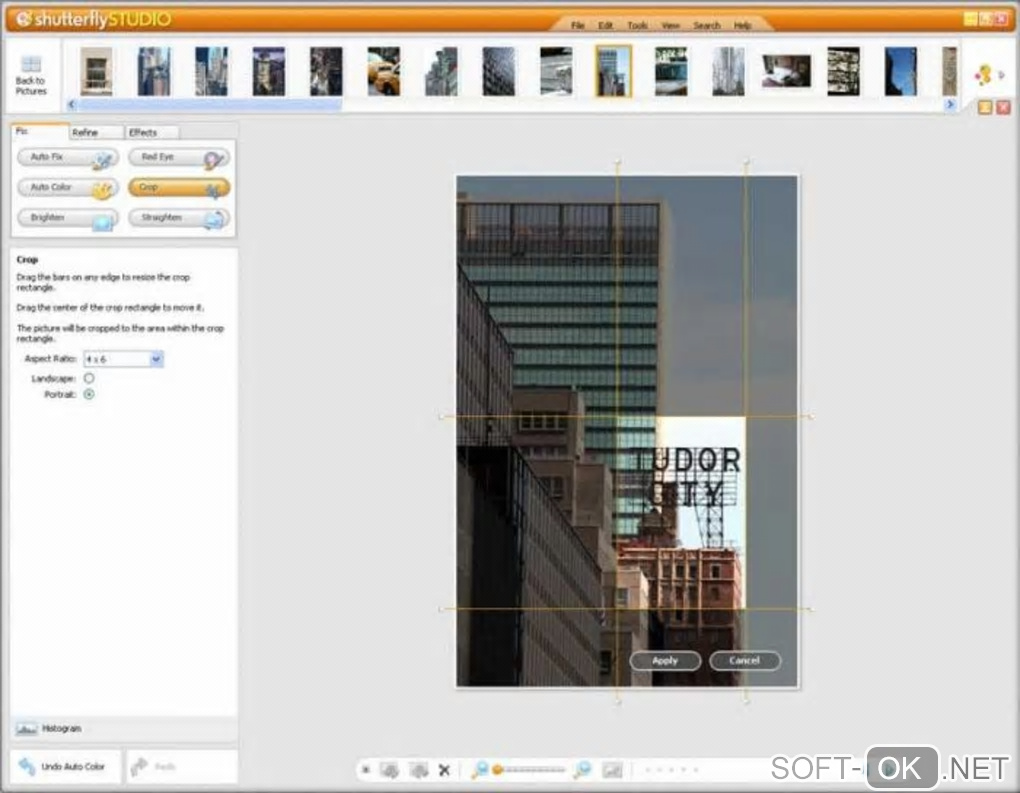Apply Auto Color to the photo
Image resolution: width=1020 pixels, height=793 pixels.
(x=67, y=188)
